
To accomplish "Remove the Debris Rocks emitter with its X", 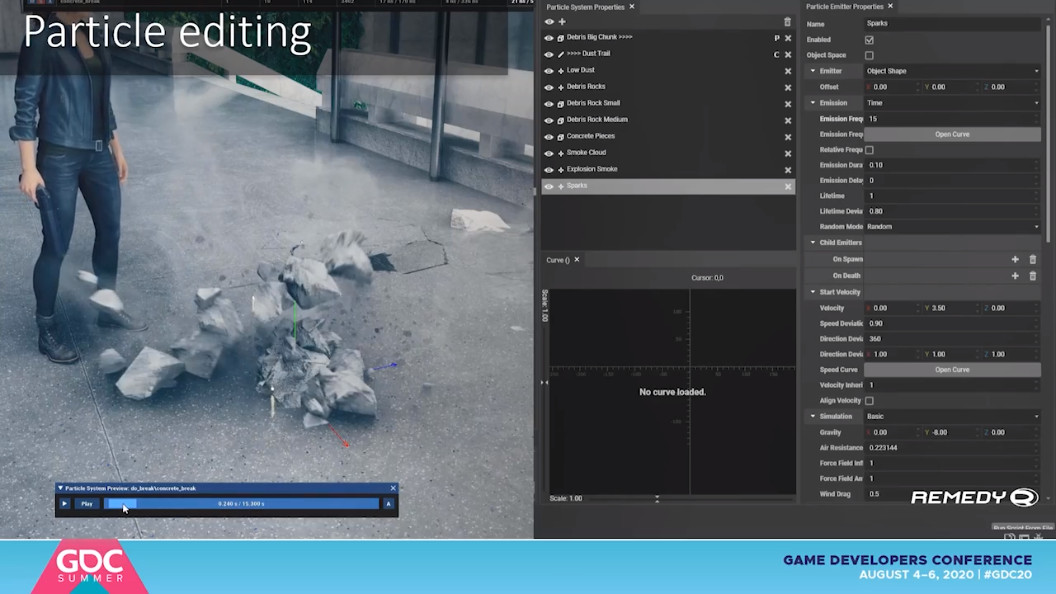I will coord(788,87).
